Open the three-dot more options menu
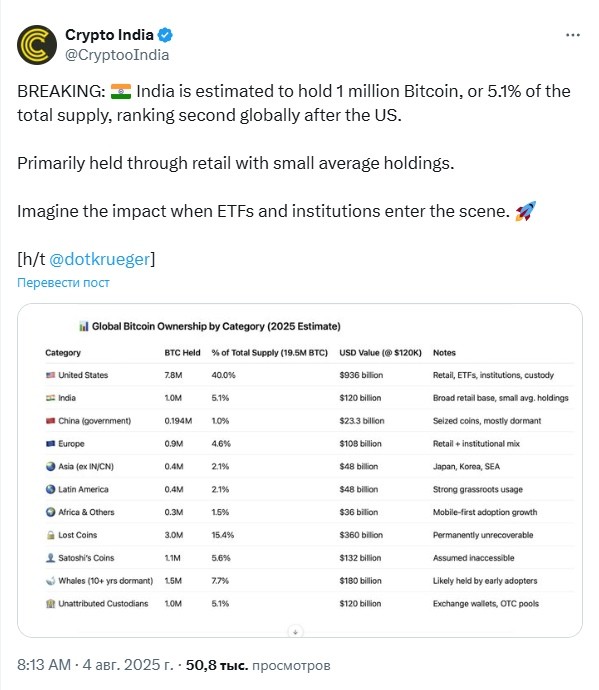The image size is (599, 690). [x=573, y=35]
